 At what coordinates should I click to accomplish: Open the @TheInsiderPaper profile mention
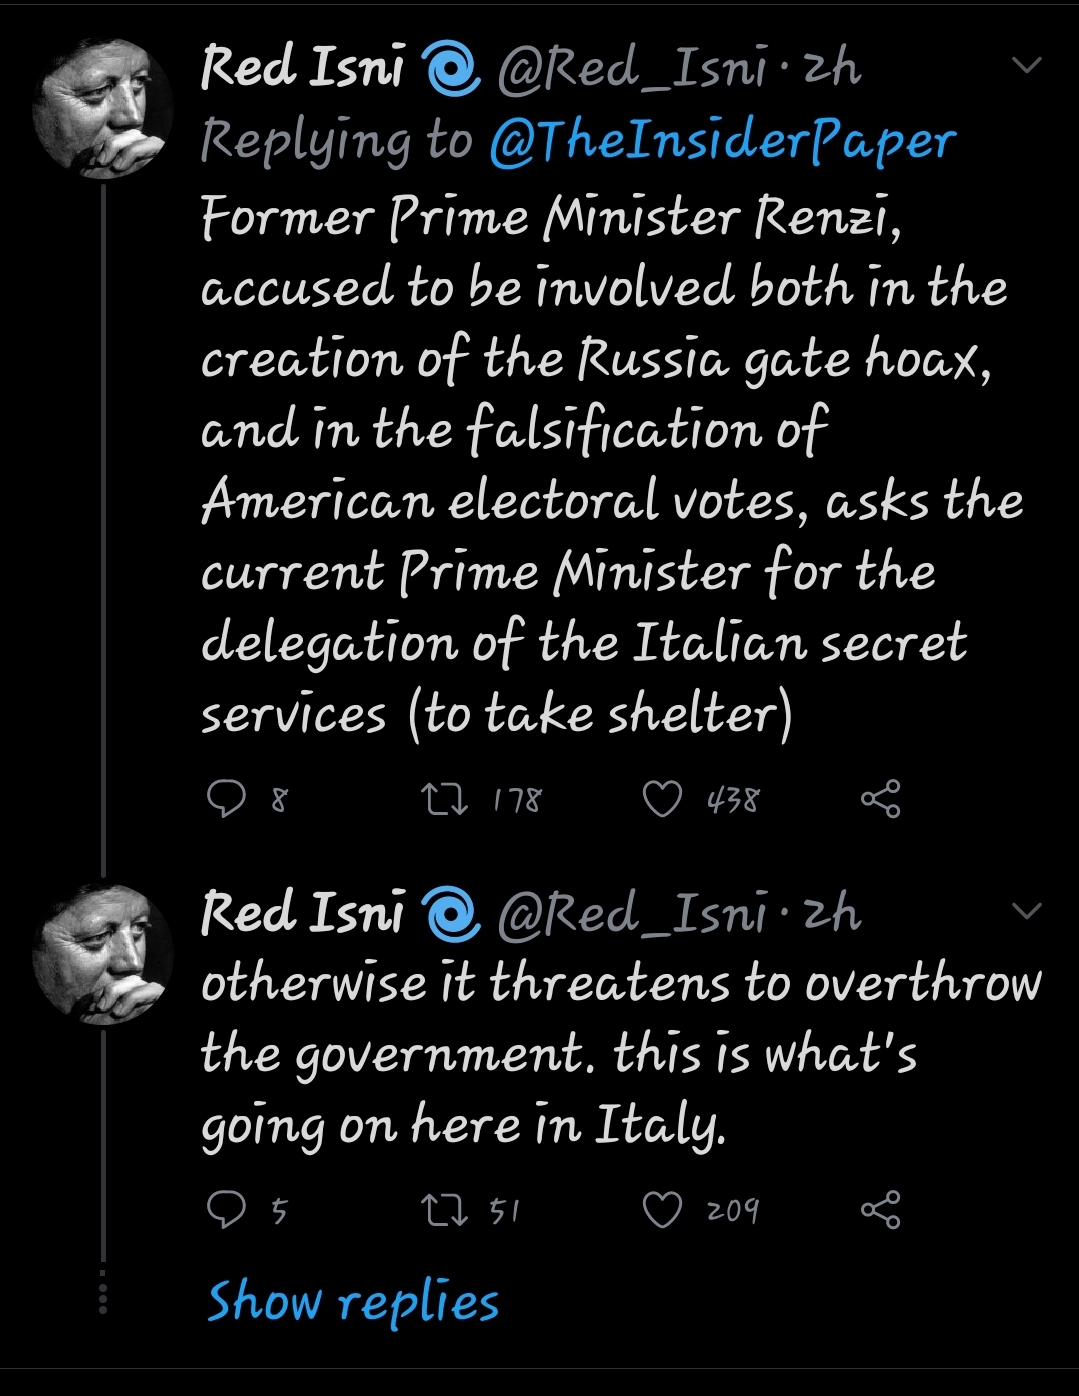(x=722, y=141)
